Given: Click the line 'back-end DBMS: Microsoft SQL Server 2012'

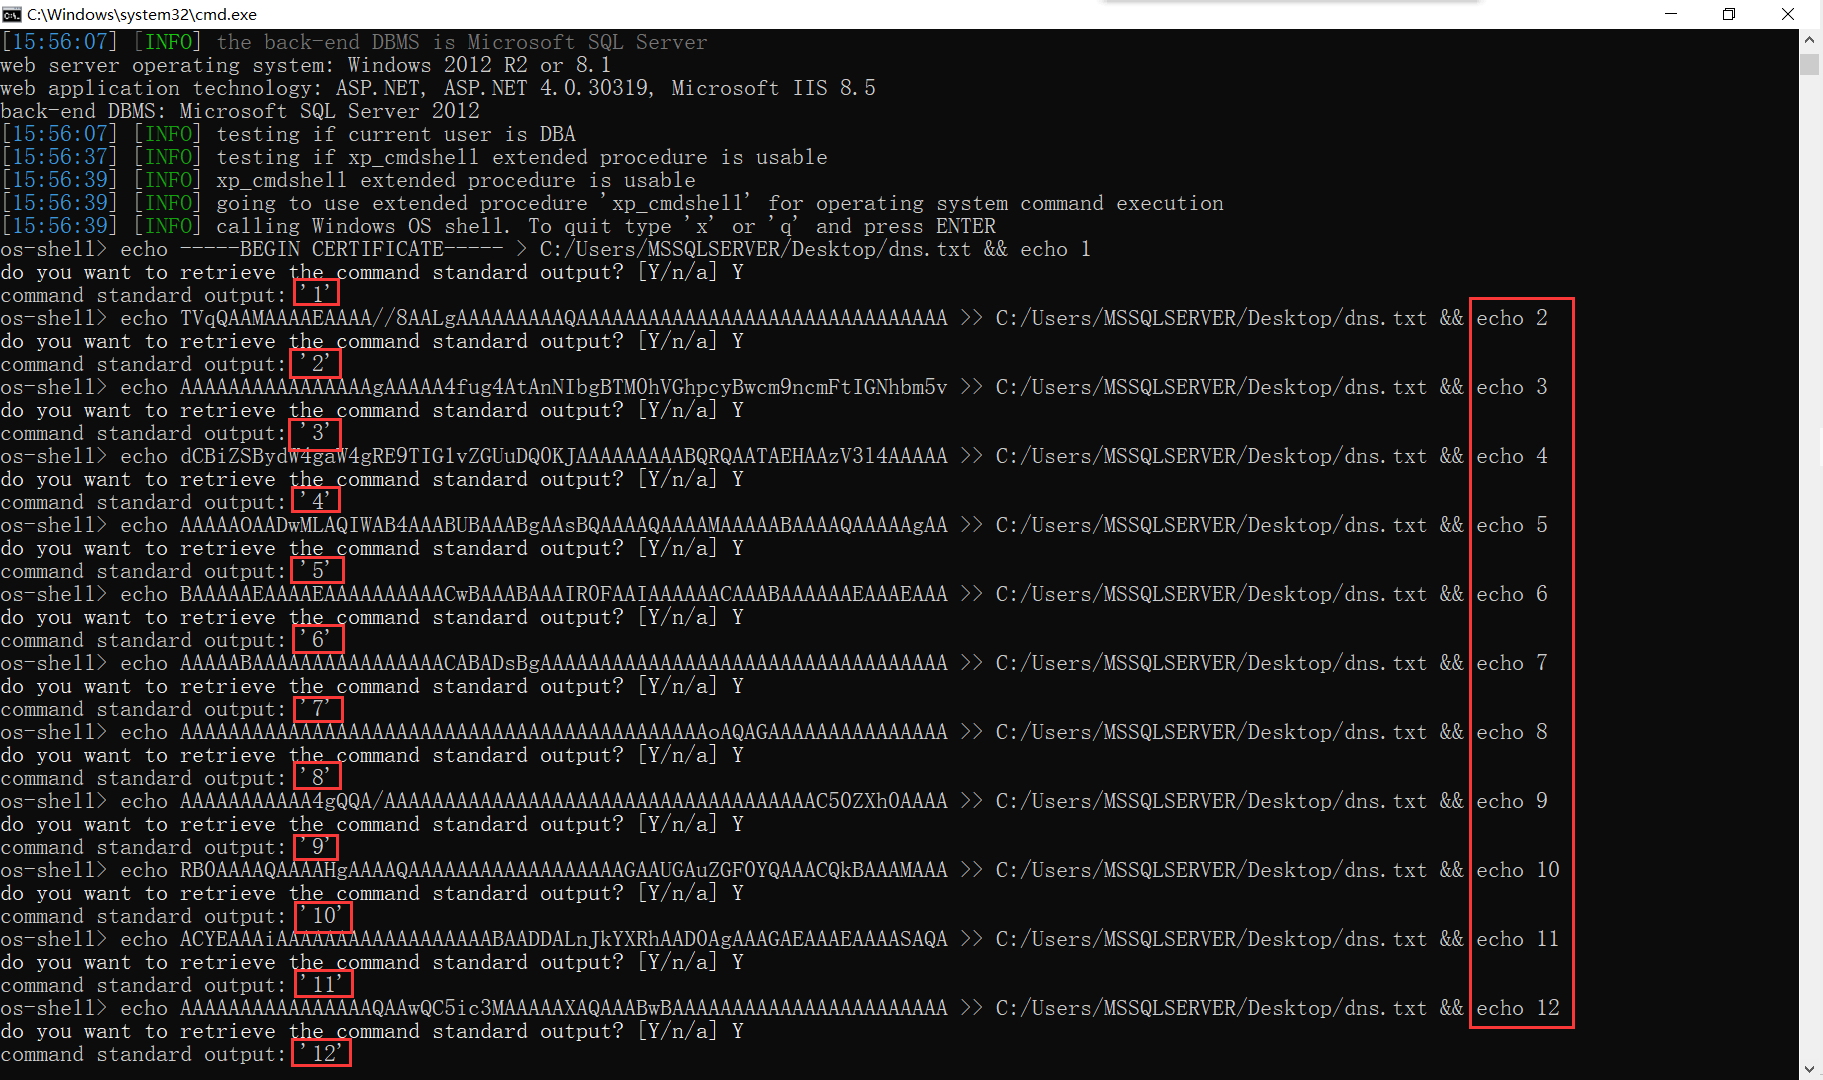Looking at the screenshot, I should (240, 111).
